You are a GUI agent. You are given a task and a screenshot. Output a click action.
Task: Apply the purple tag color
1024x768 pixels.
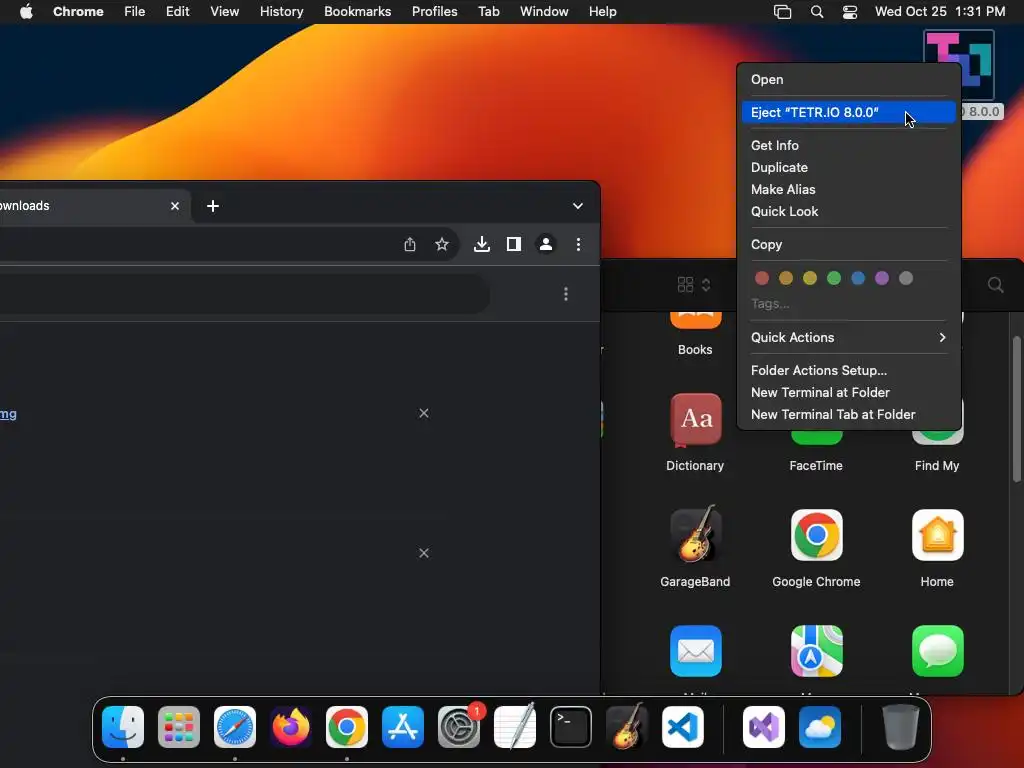(x=882, y=278)
